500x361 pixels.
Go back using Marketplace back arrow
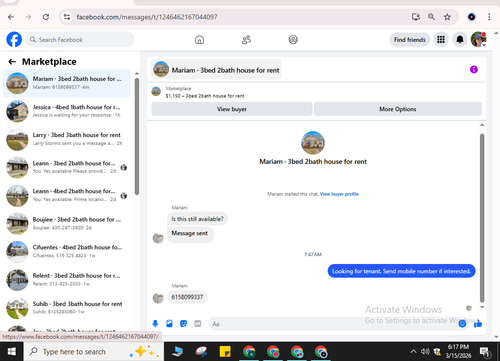pyautogui.click(x=12, y=62)
